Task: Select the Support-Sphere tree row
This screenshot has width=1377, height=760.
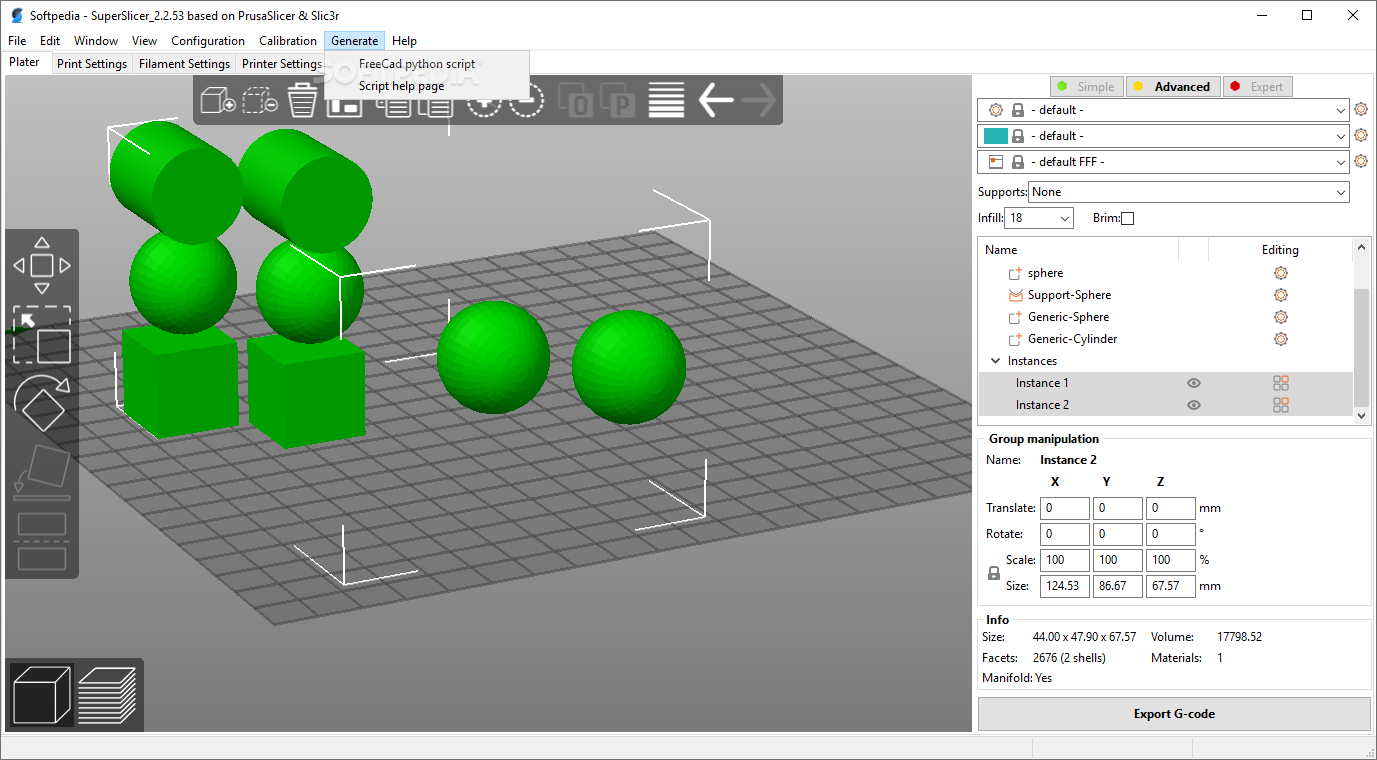Action: [x=1165, y=295]
